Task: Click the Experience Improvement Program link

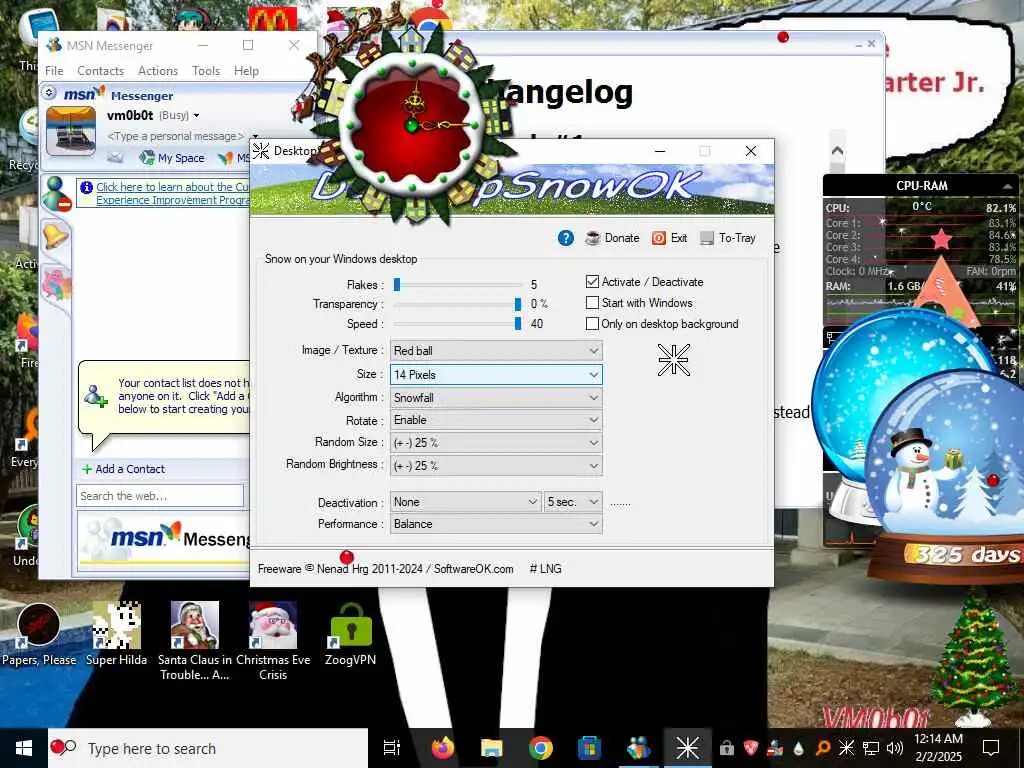Action: [173, 193]
